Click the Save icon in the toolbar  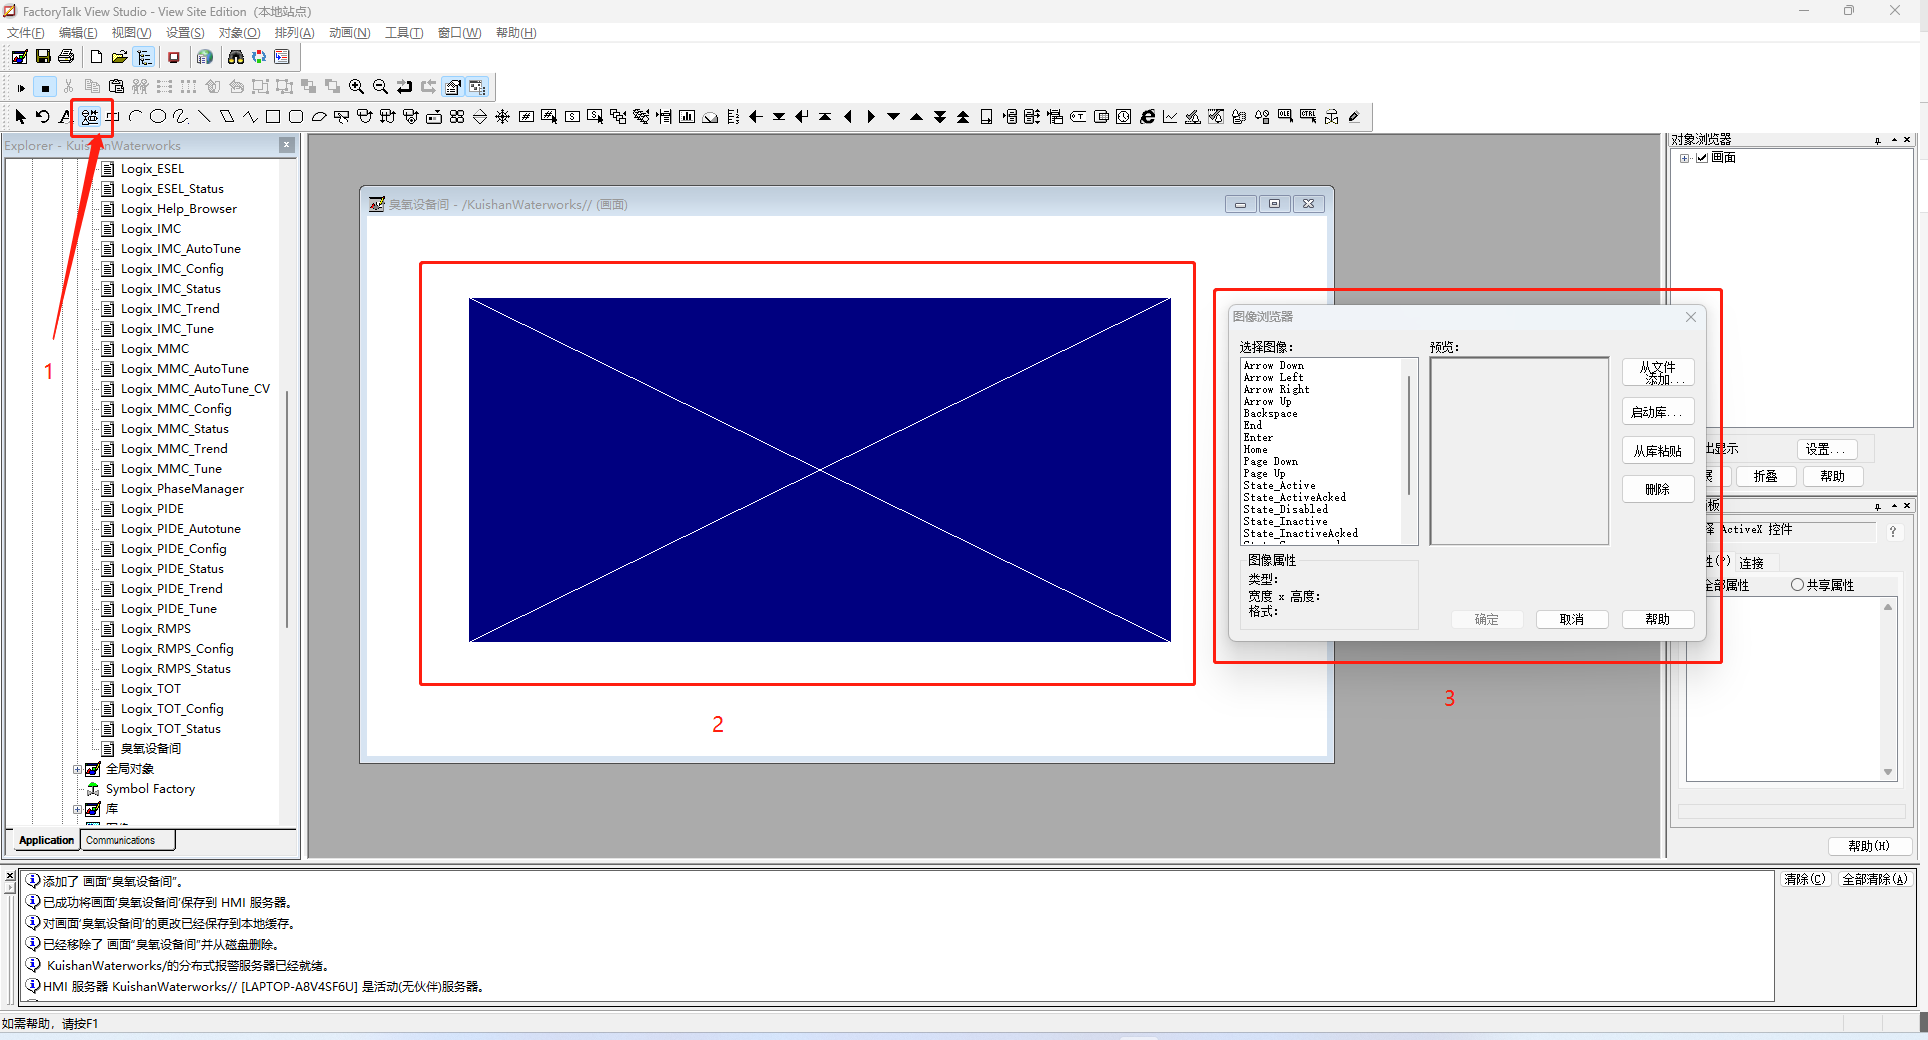click(43, 57)
